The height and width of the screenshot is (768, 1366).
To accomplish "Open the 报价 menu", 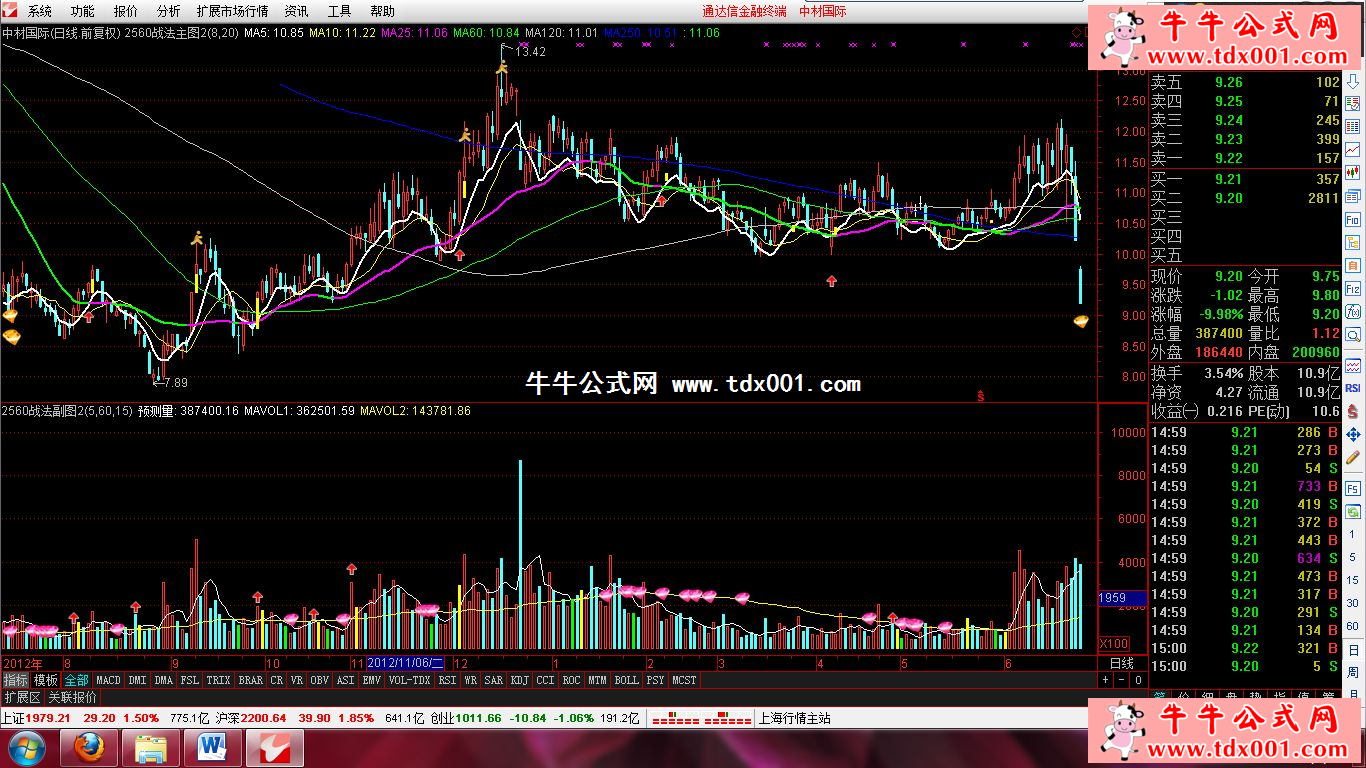I will [126, 11].
